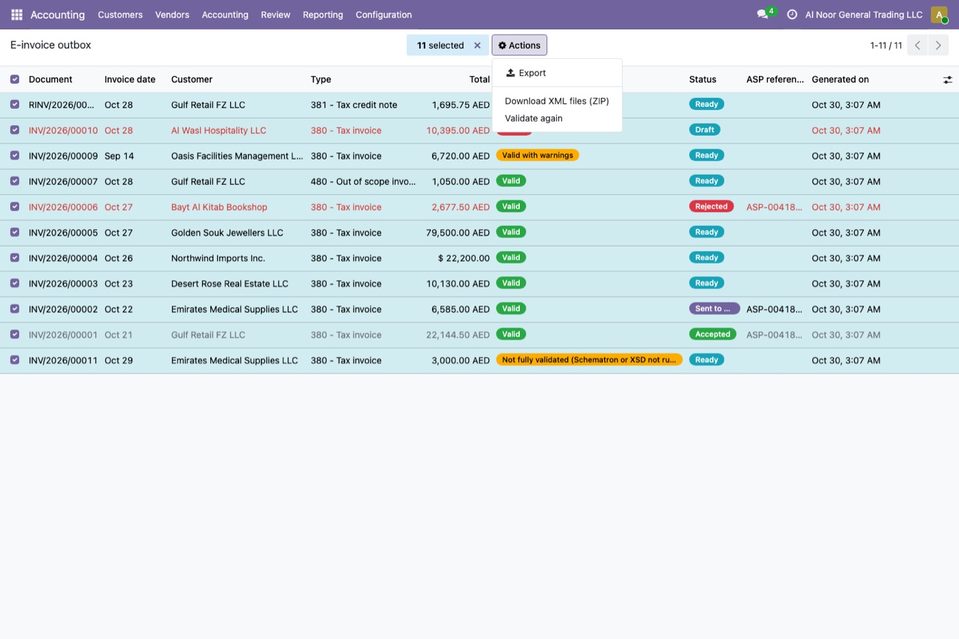
Task: Uncheck the INV/2026/00010 row checkbox
Action: [15, 130]
